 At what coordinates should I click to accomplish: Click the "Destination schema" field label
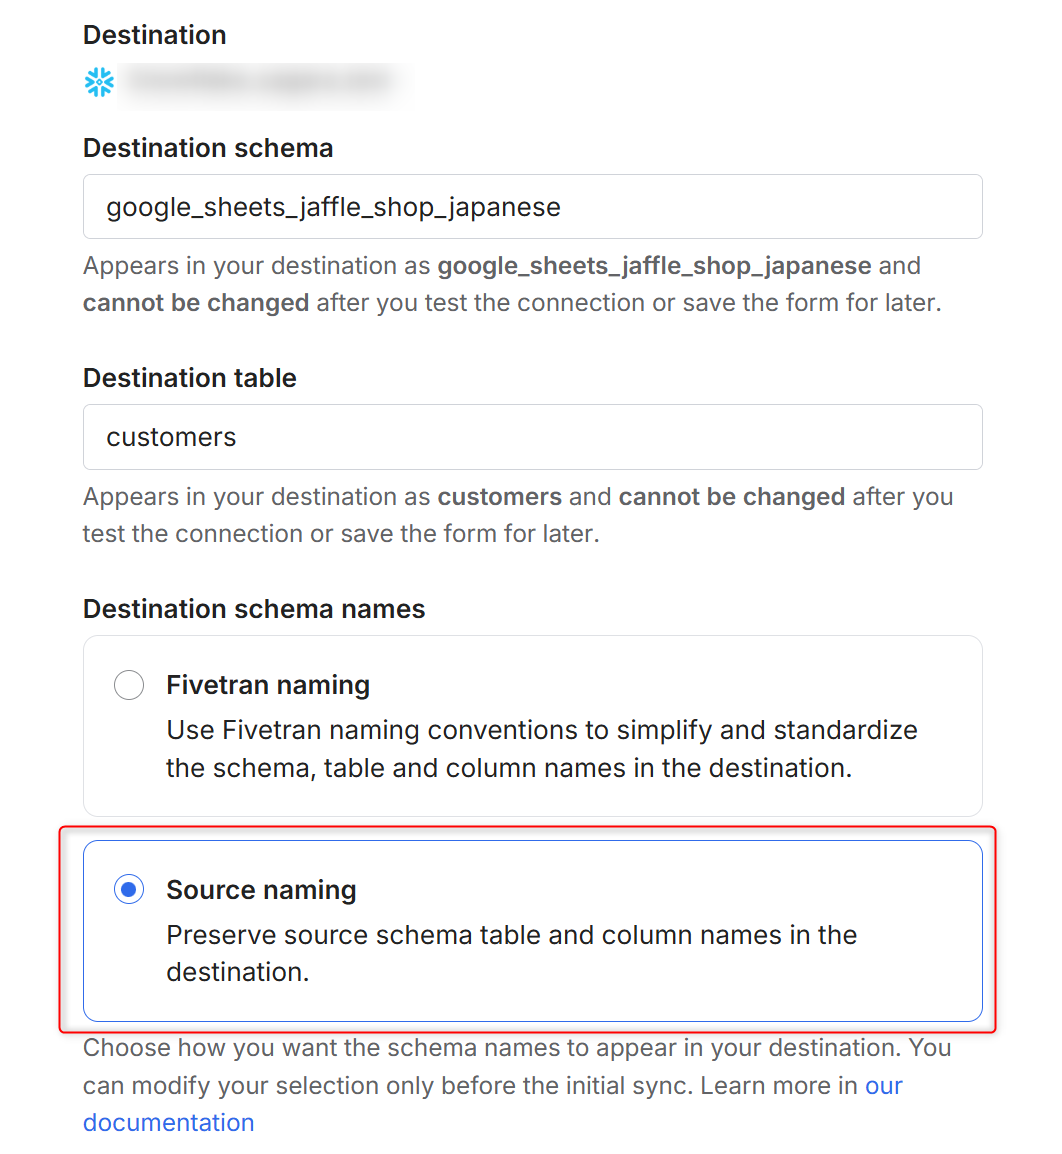[208, 148]
